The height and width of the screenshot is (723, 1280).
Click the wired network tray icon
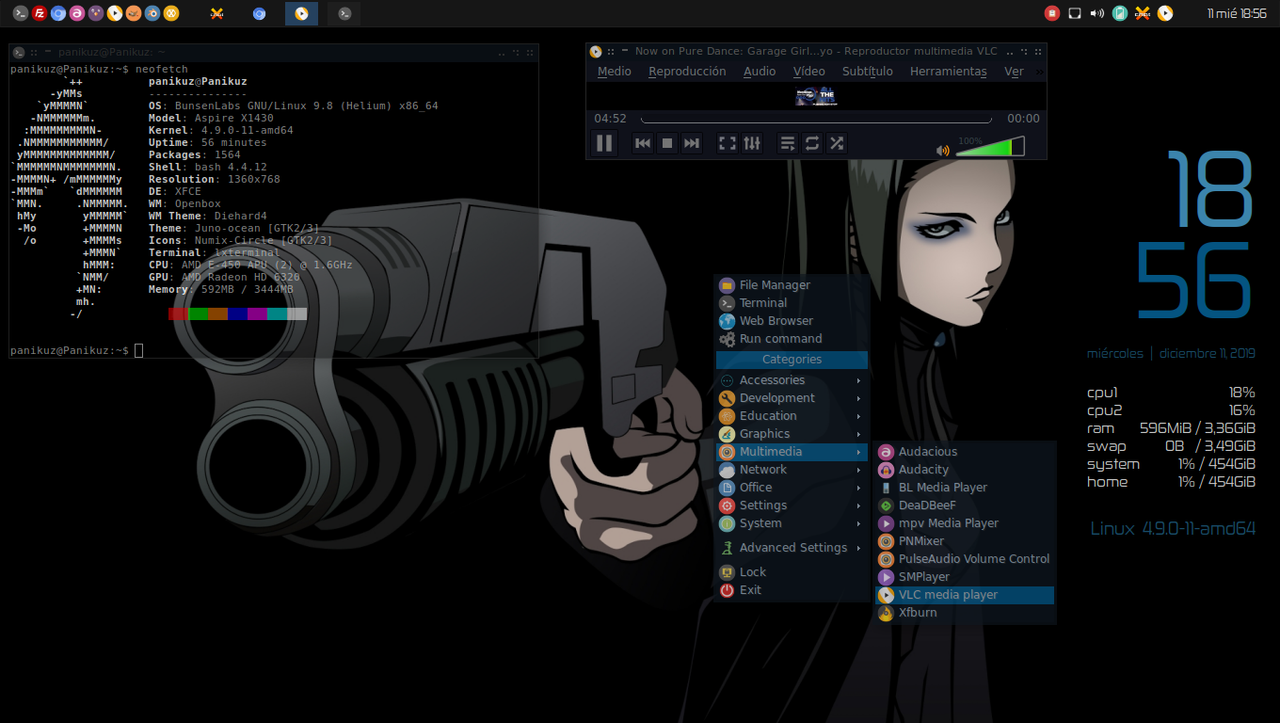pyautogui.click(x=1075, y=13)
